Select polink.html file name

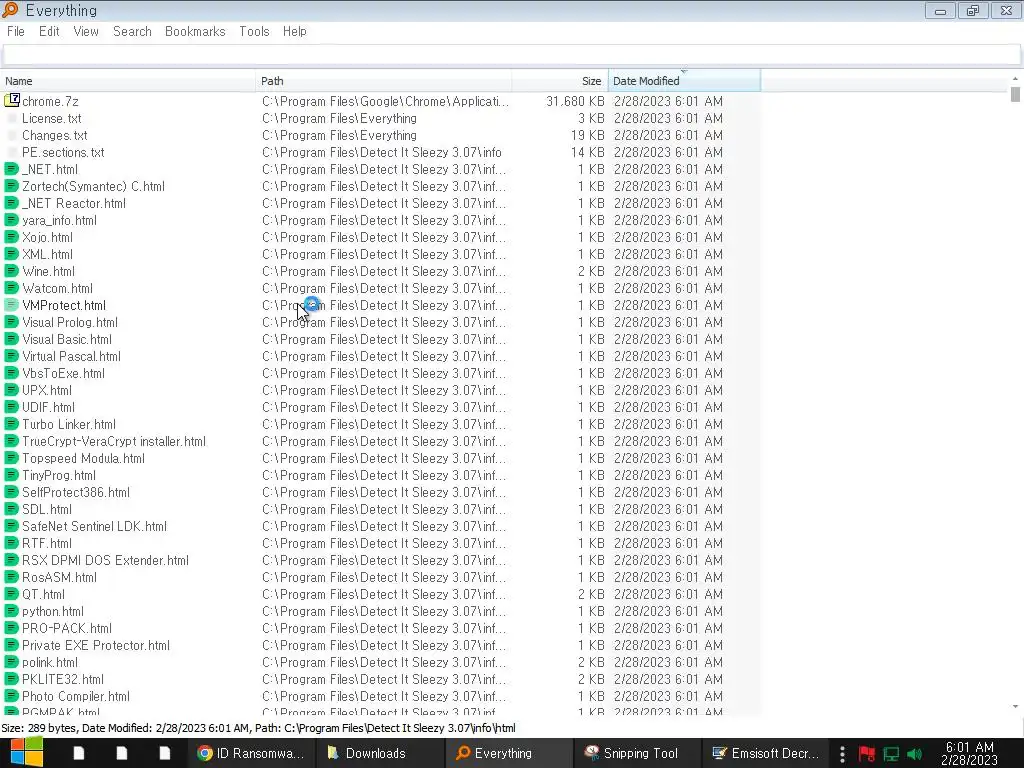(50, 662)
